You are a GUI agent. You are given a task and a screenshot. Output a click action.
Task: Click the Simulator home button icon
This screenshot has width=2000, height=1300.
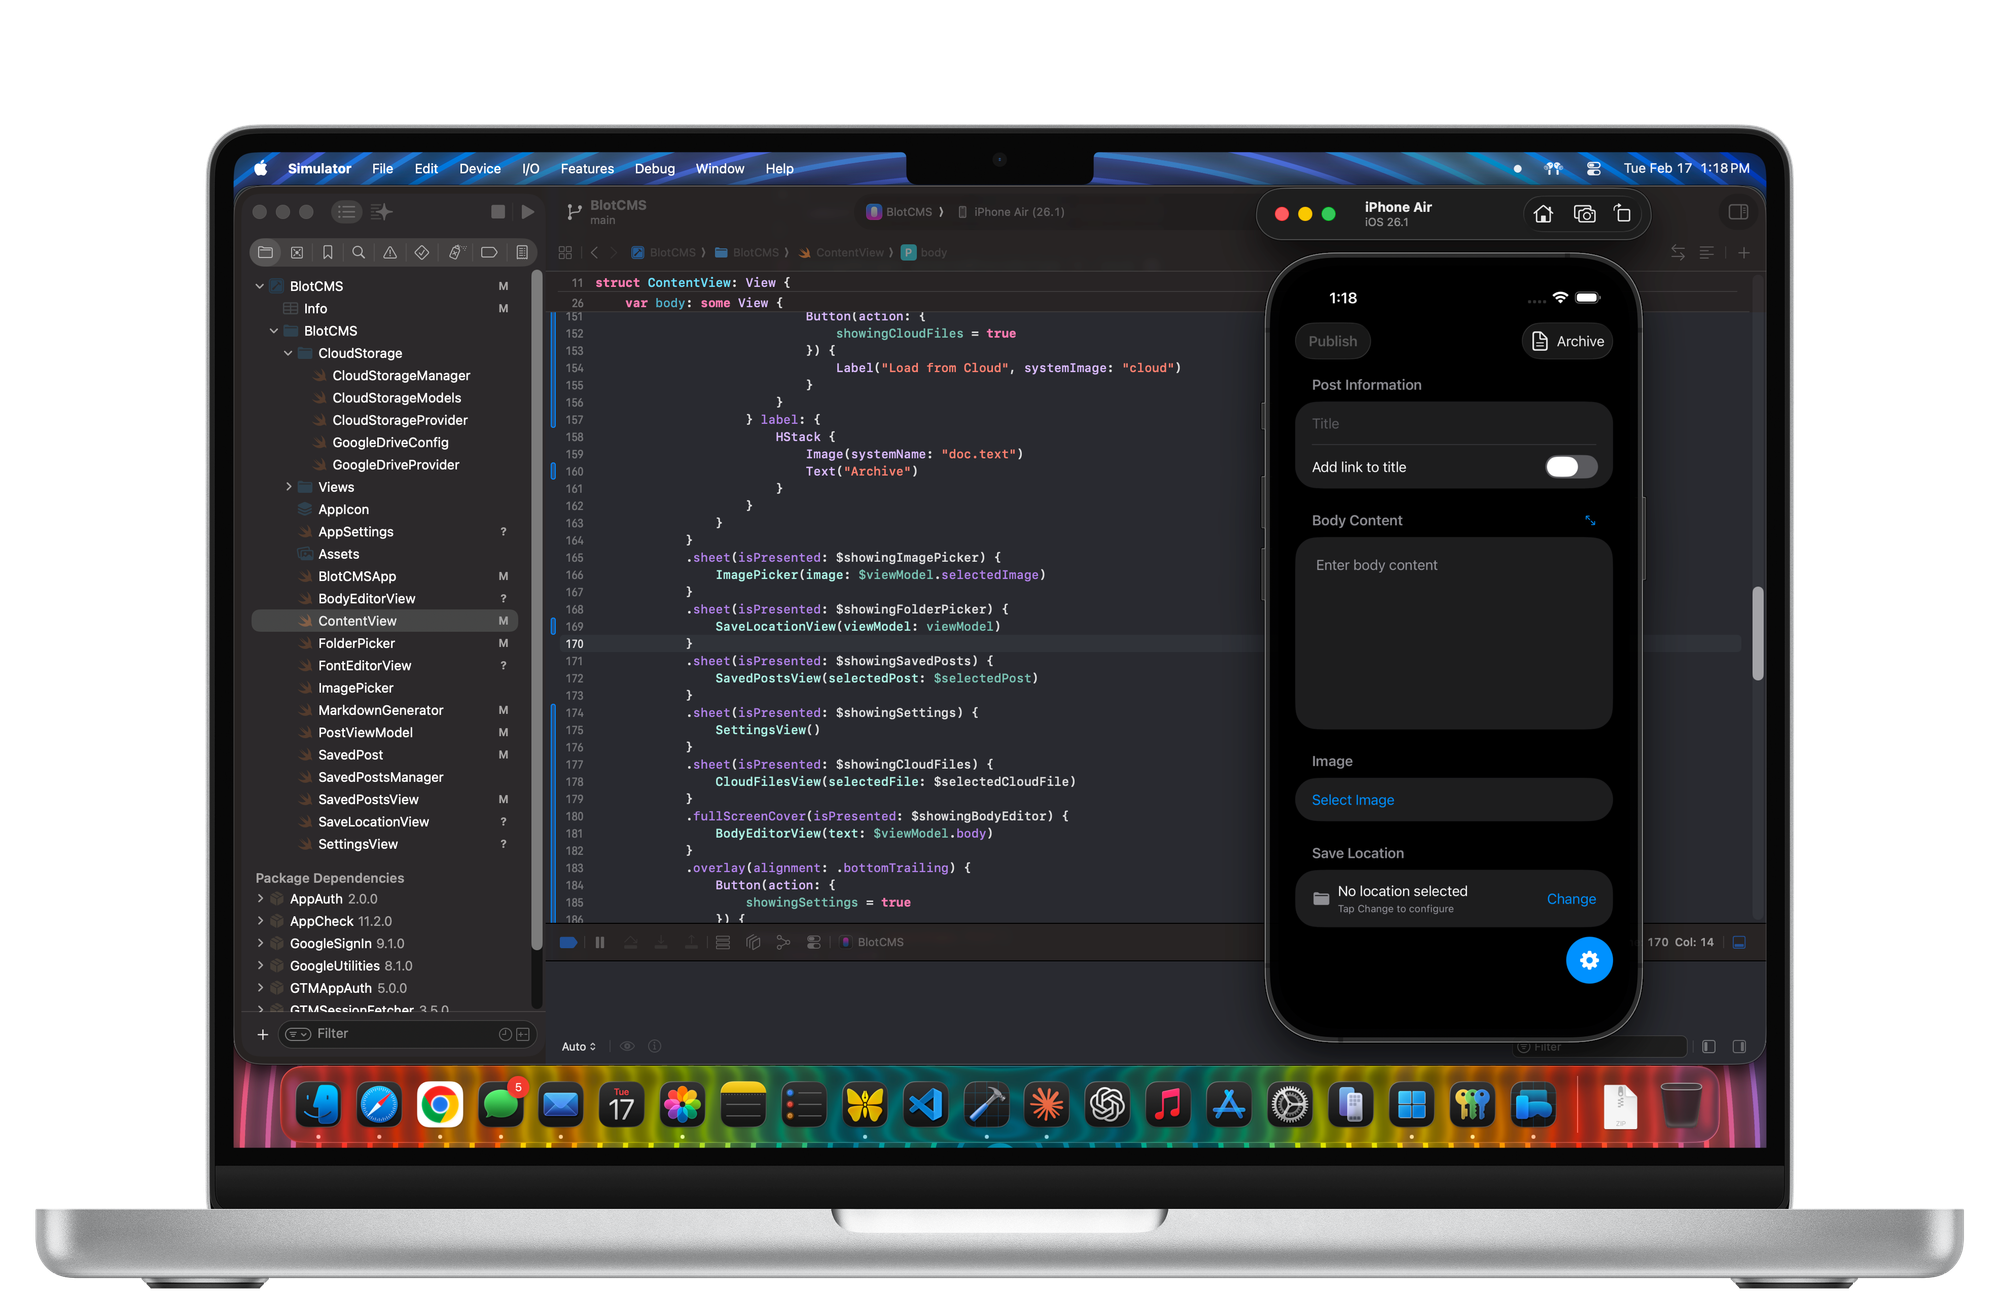click(1543, 214)
